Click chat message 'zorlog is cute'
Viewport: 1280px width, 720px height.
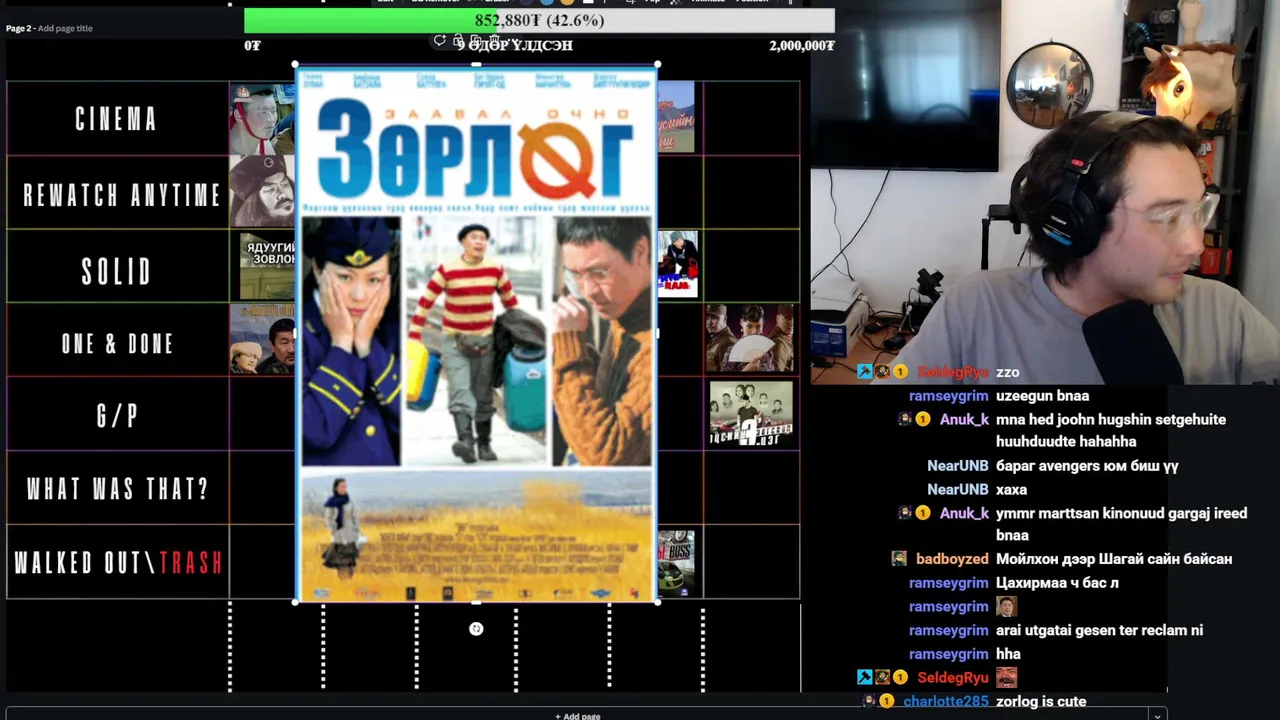[1041, 701]
